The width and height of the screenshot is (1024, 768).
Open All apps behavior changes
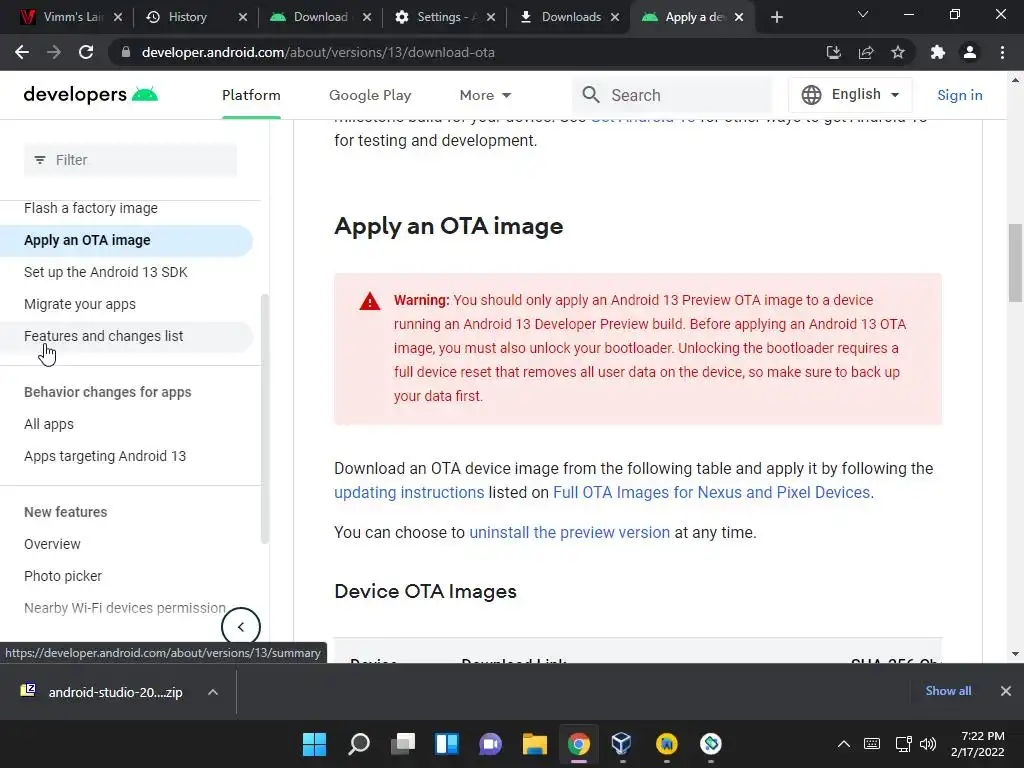[x=49, y=424]
